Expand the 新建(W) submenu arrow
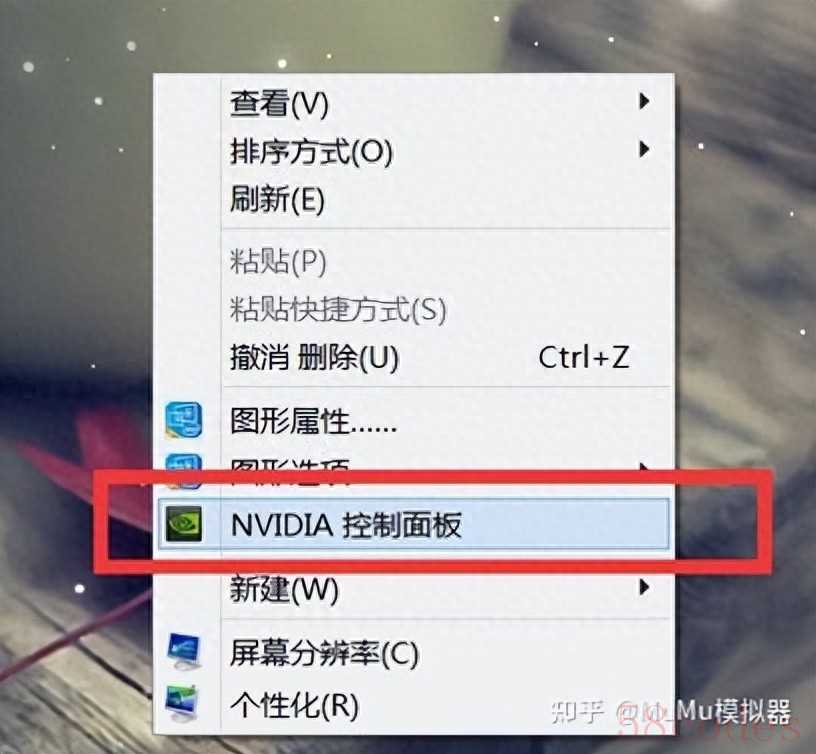The height and width of the screenshot is (754, 816). click(644, 587)
